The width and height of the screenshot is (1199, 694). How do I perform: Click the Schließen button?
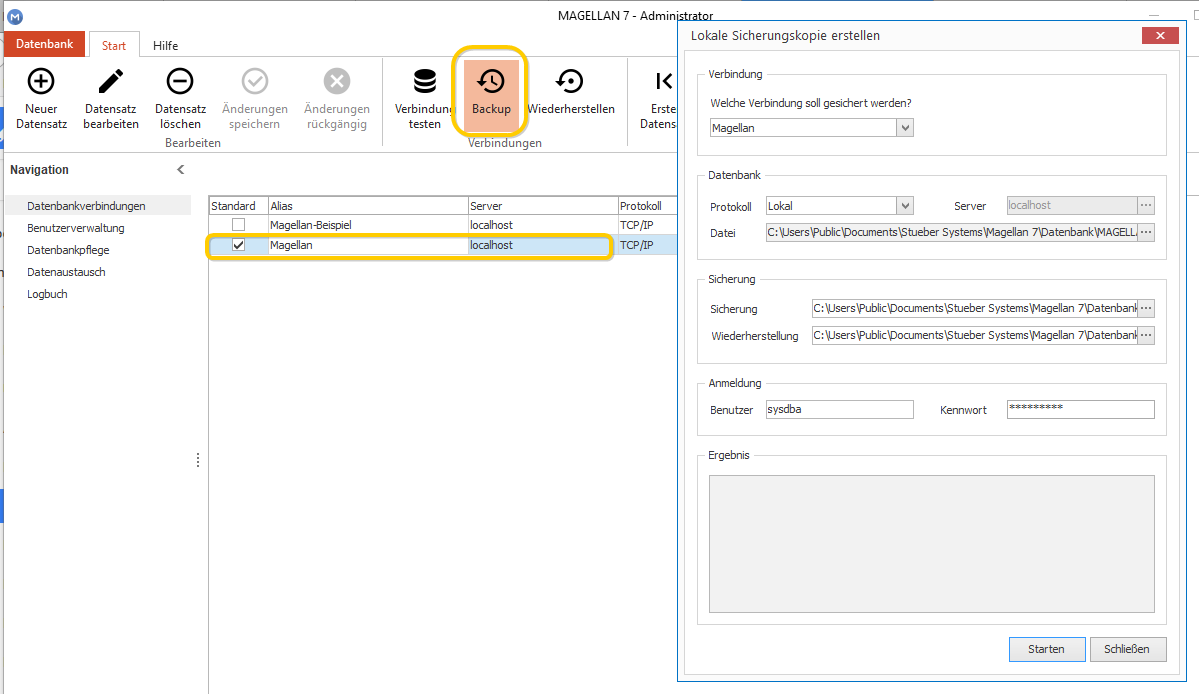coord(1128,649)
